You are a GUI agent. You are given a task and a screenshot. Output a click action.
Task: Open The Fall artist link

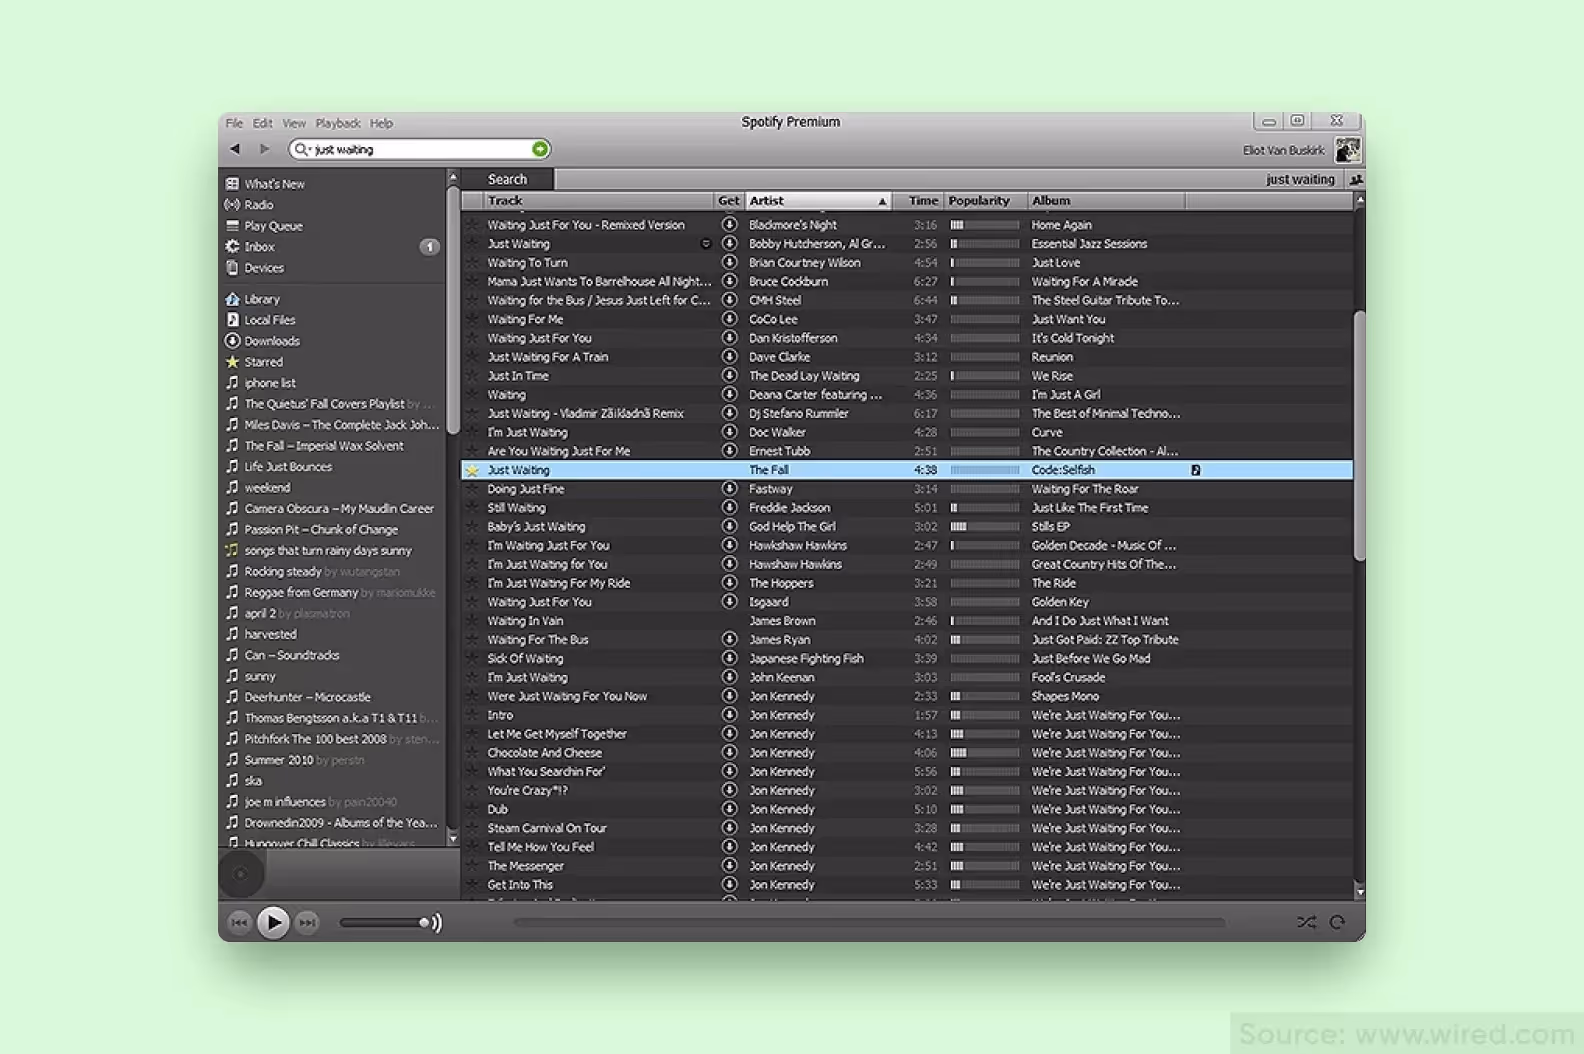coord(769,470)
